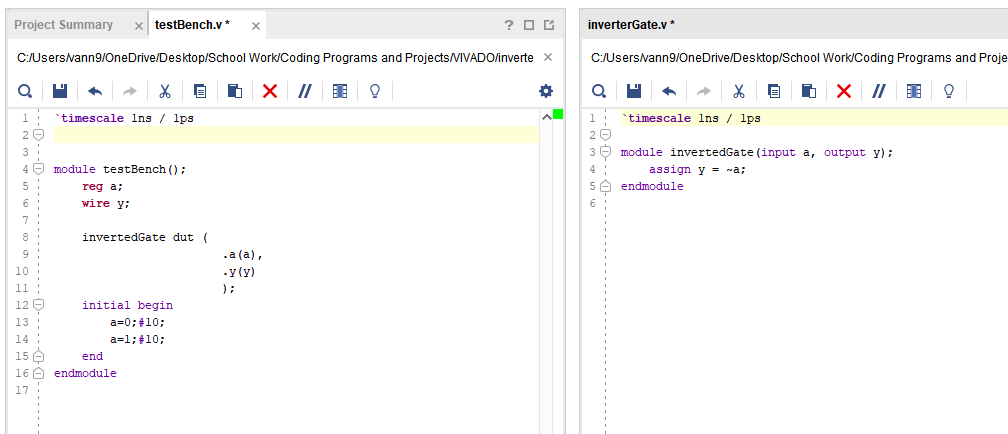Image resolution: width=1008 pixels, height=434 pixels.
Task: Open editor settings gear in testBench pane
Action: (545, 91)
